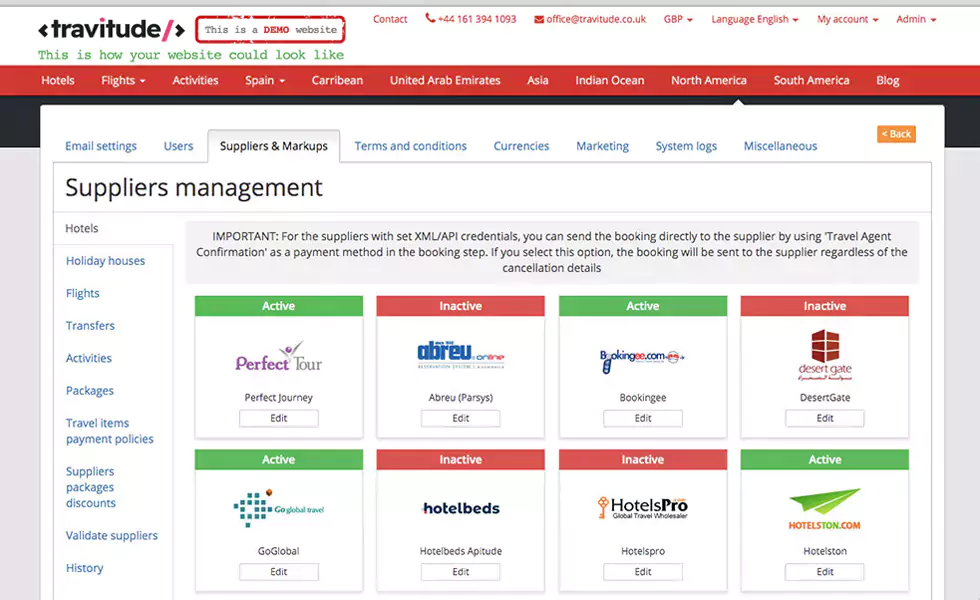Expand the Flights menu in navigation bar

click(123, 80)
